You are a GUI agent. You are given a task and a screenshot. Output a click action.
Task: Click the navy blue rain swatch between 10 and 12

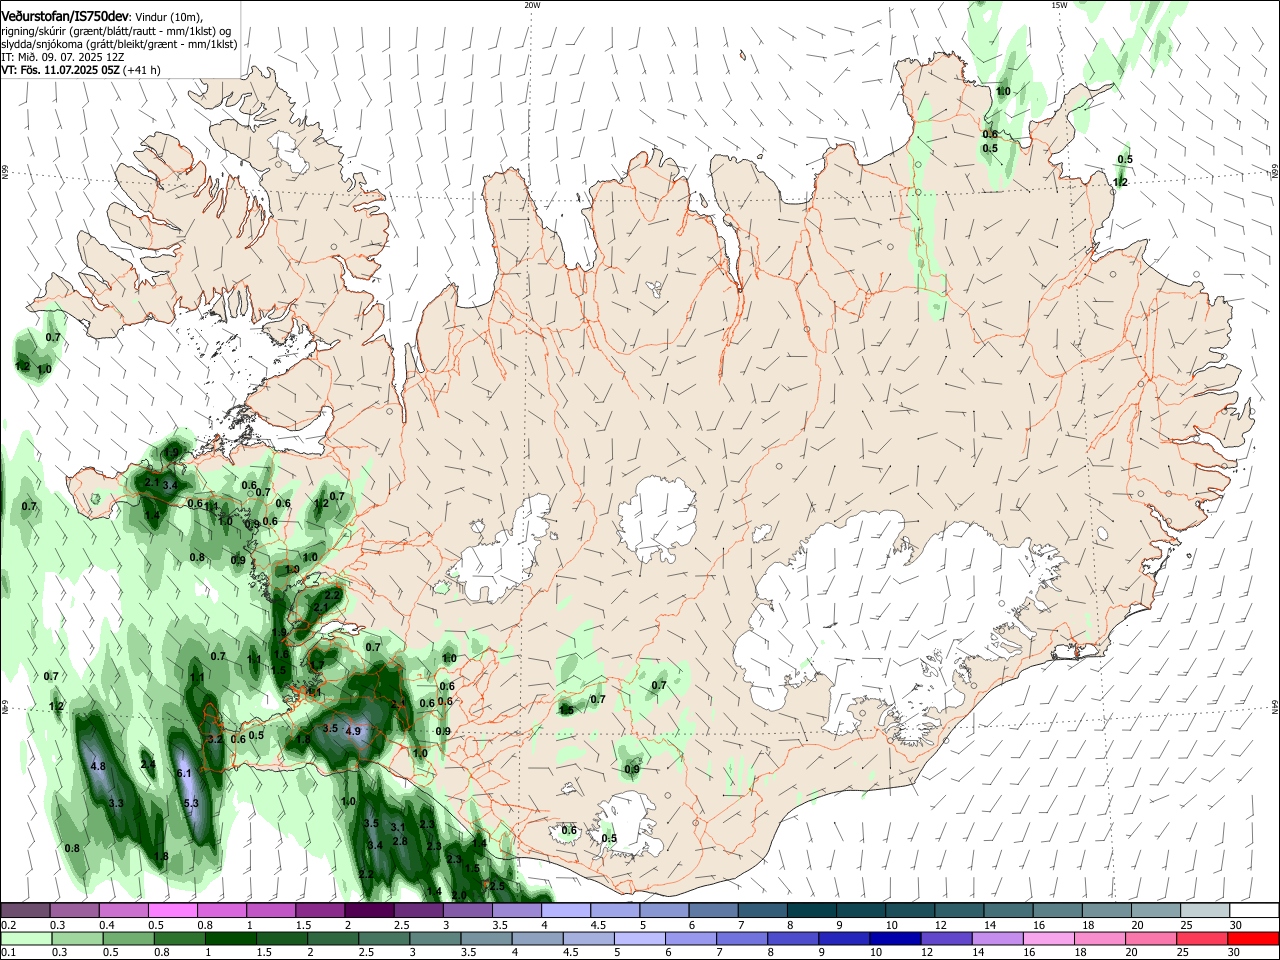[896, 938]
